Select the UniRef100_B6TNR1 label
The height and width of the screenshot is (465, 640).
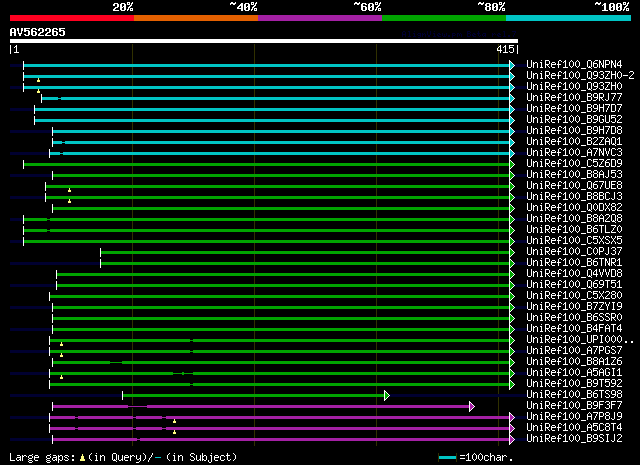(x=574, y=263)
